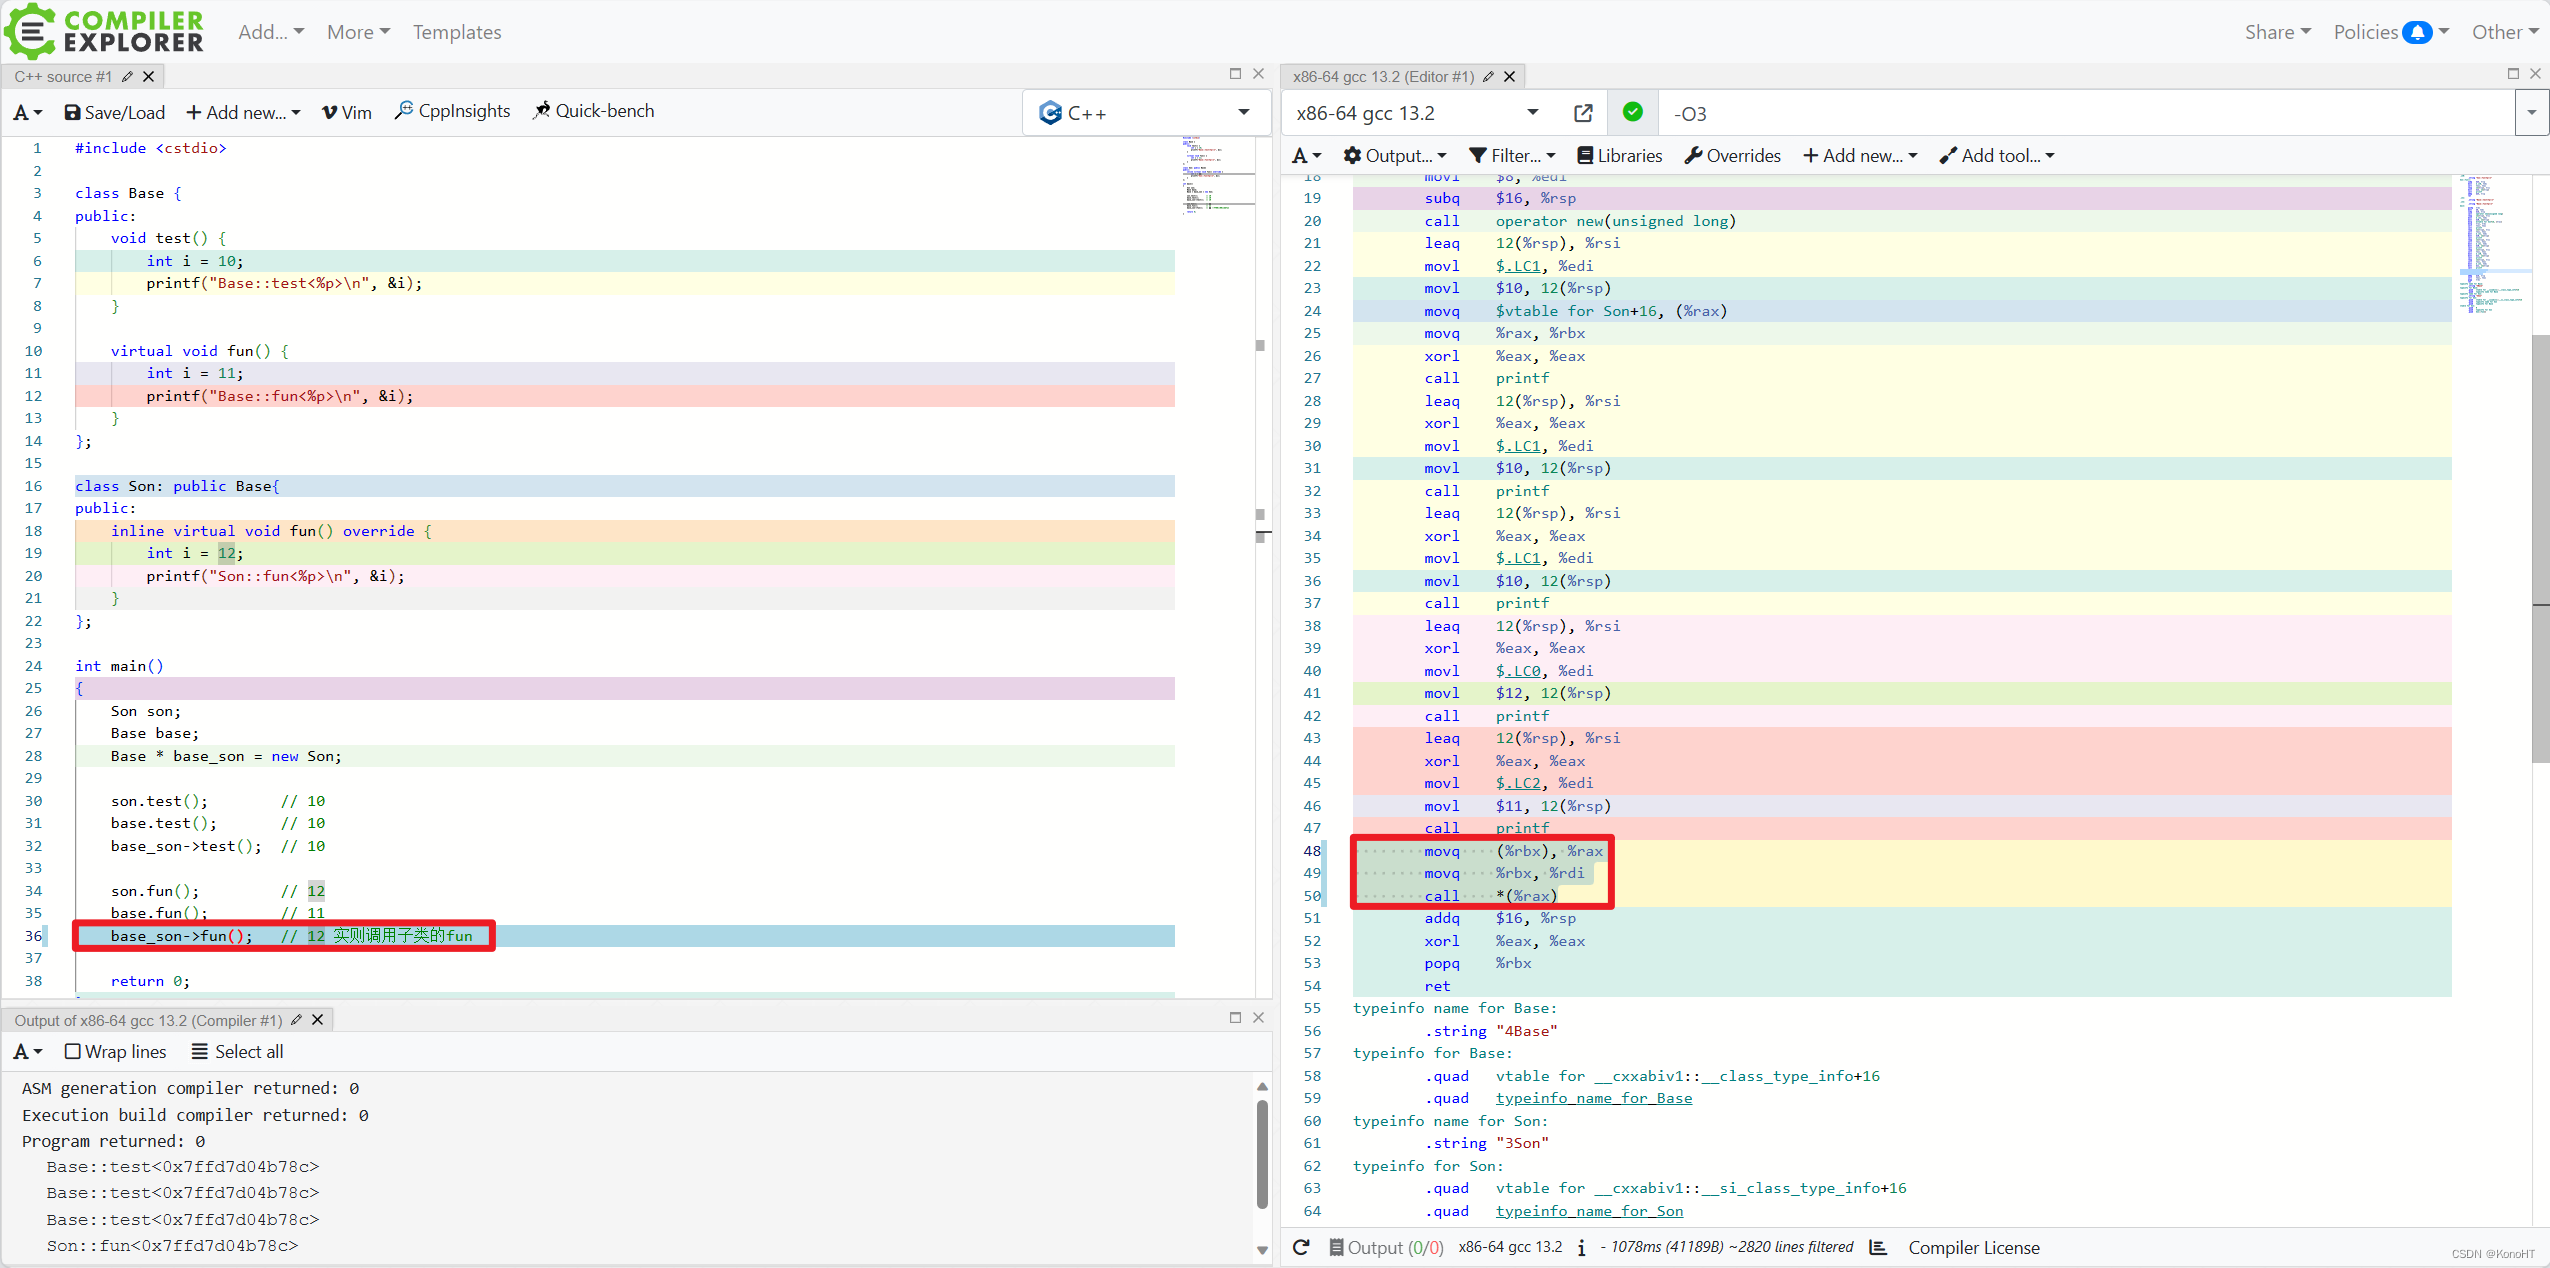Click the green compile status checkmark

tap(1632, 112)
